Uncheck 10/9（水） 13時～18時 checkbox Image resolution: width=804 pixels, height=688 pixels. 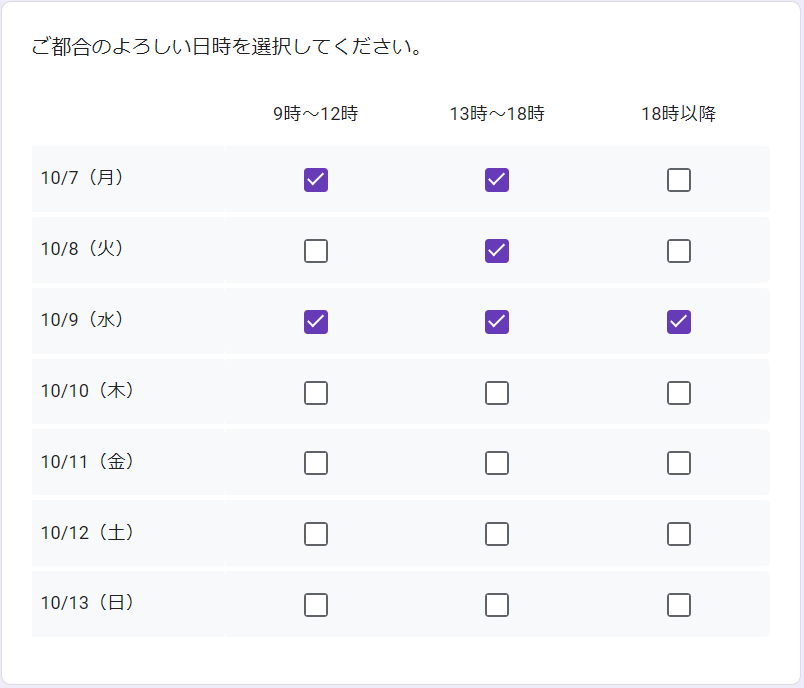[x=497, y=322]
